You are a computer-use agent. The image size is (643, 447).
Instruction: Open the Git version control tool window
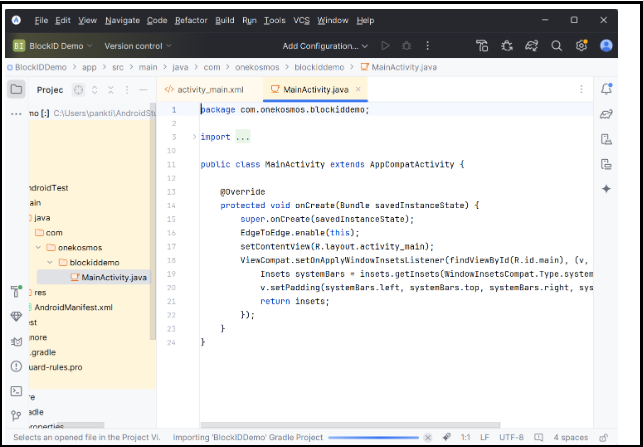tap(16, 415)
